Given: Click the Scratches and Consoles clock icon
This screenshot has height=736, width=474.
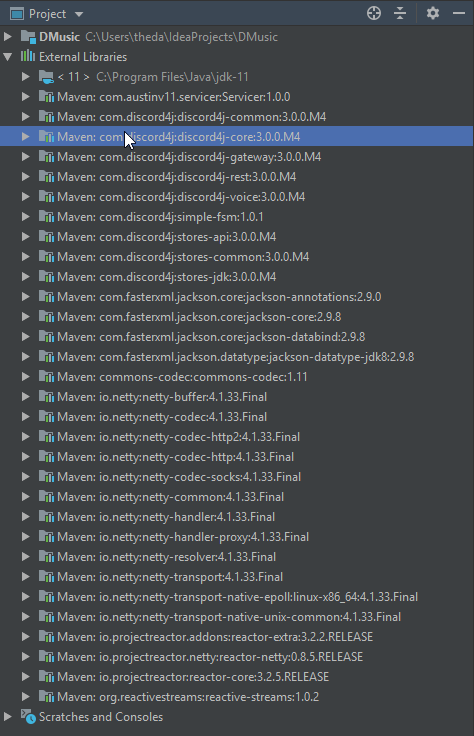Looking at the screenshot, I should (28, 717).
